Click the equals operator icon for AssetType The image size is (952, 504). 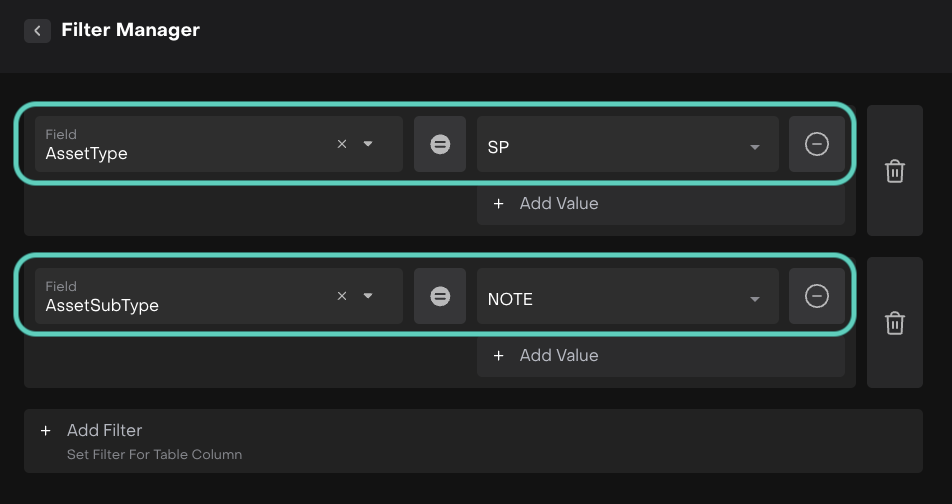[x=440, y=144]
